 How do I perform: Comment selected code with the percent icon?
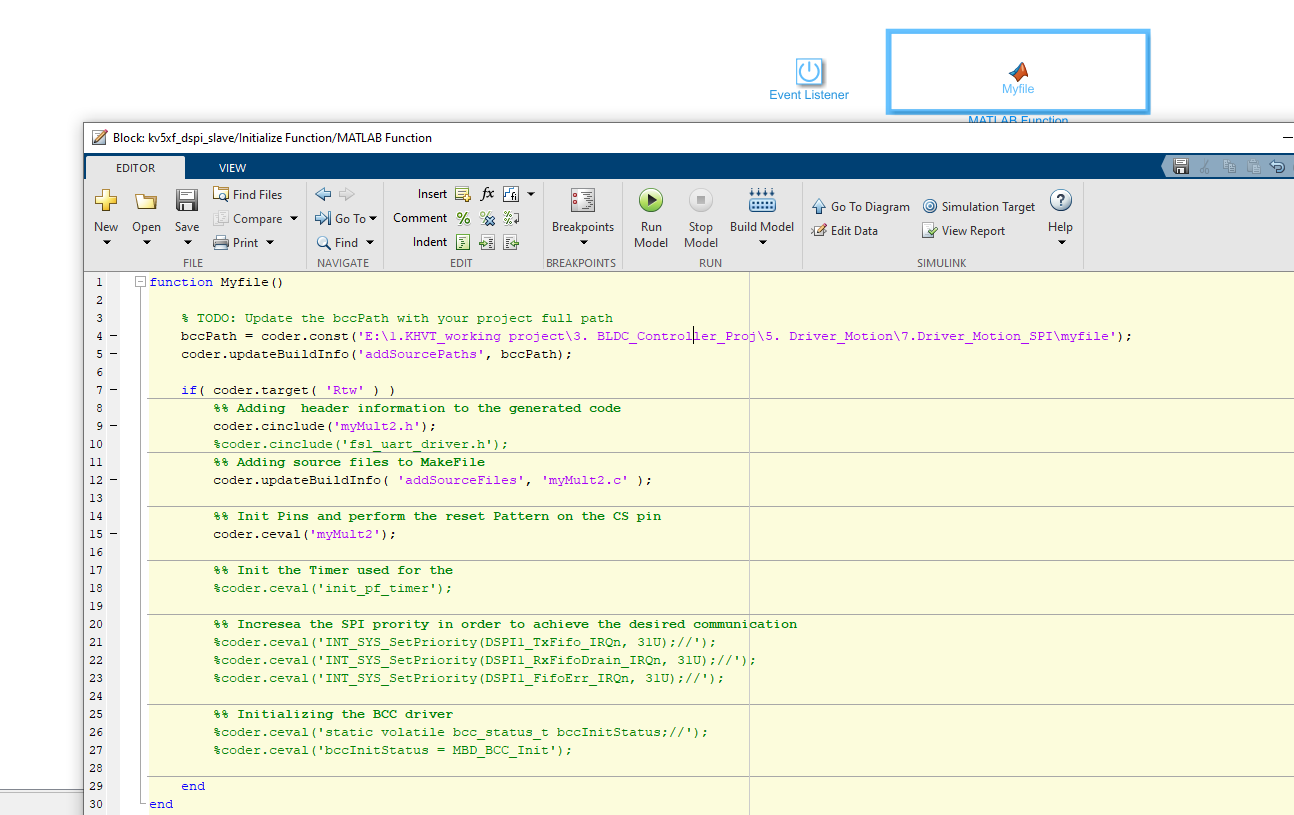click(x=464, y=217)
